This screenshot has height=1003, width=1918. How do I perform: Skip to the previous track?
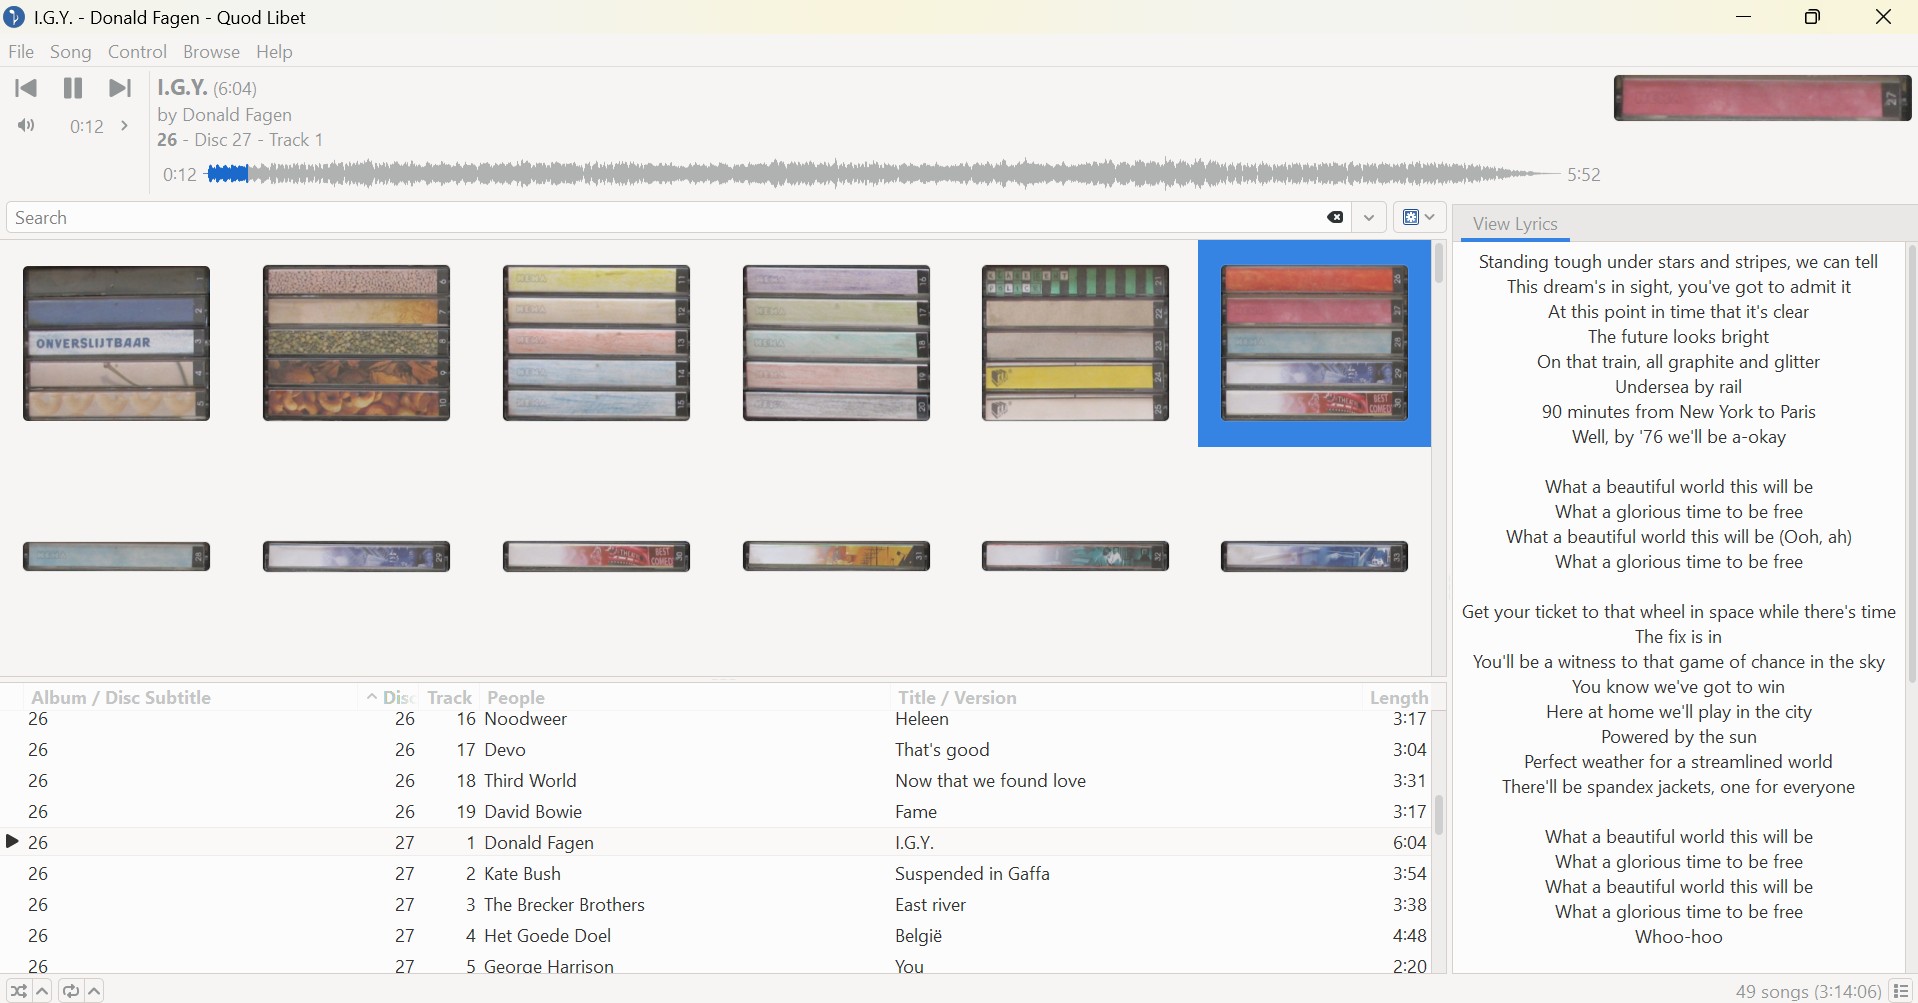tap(26, 88)
